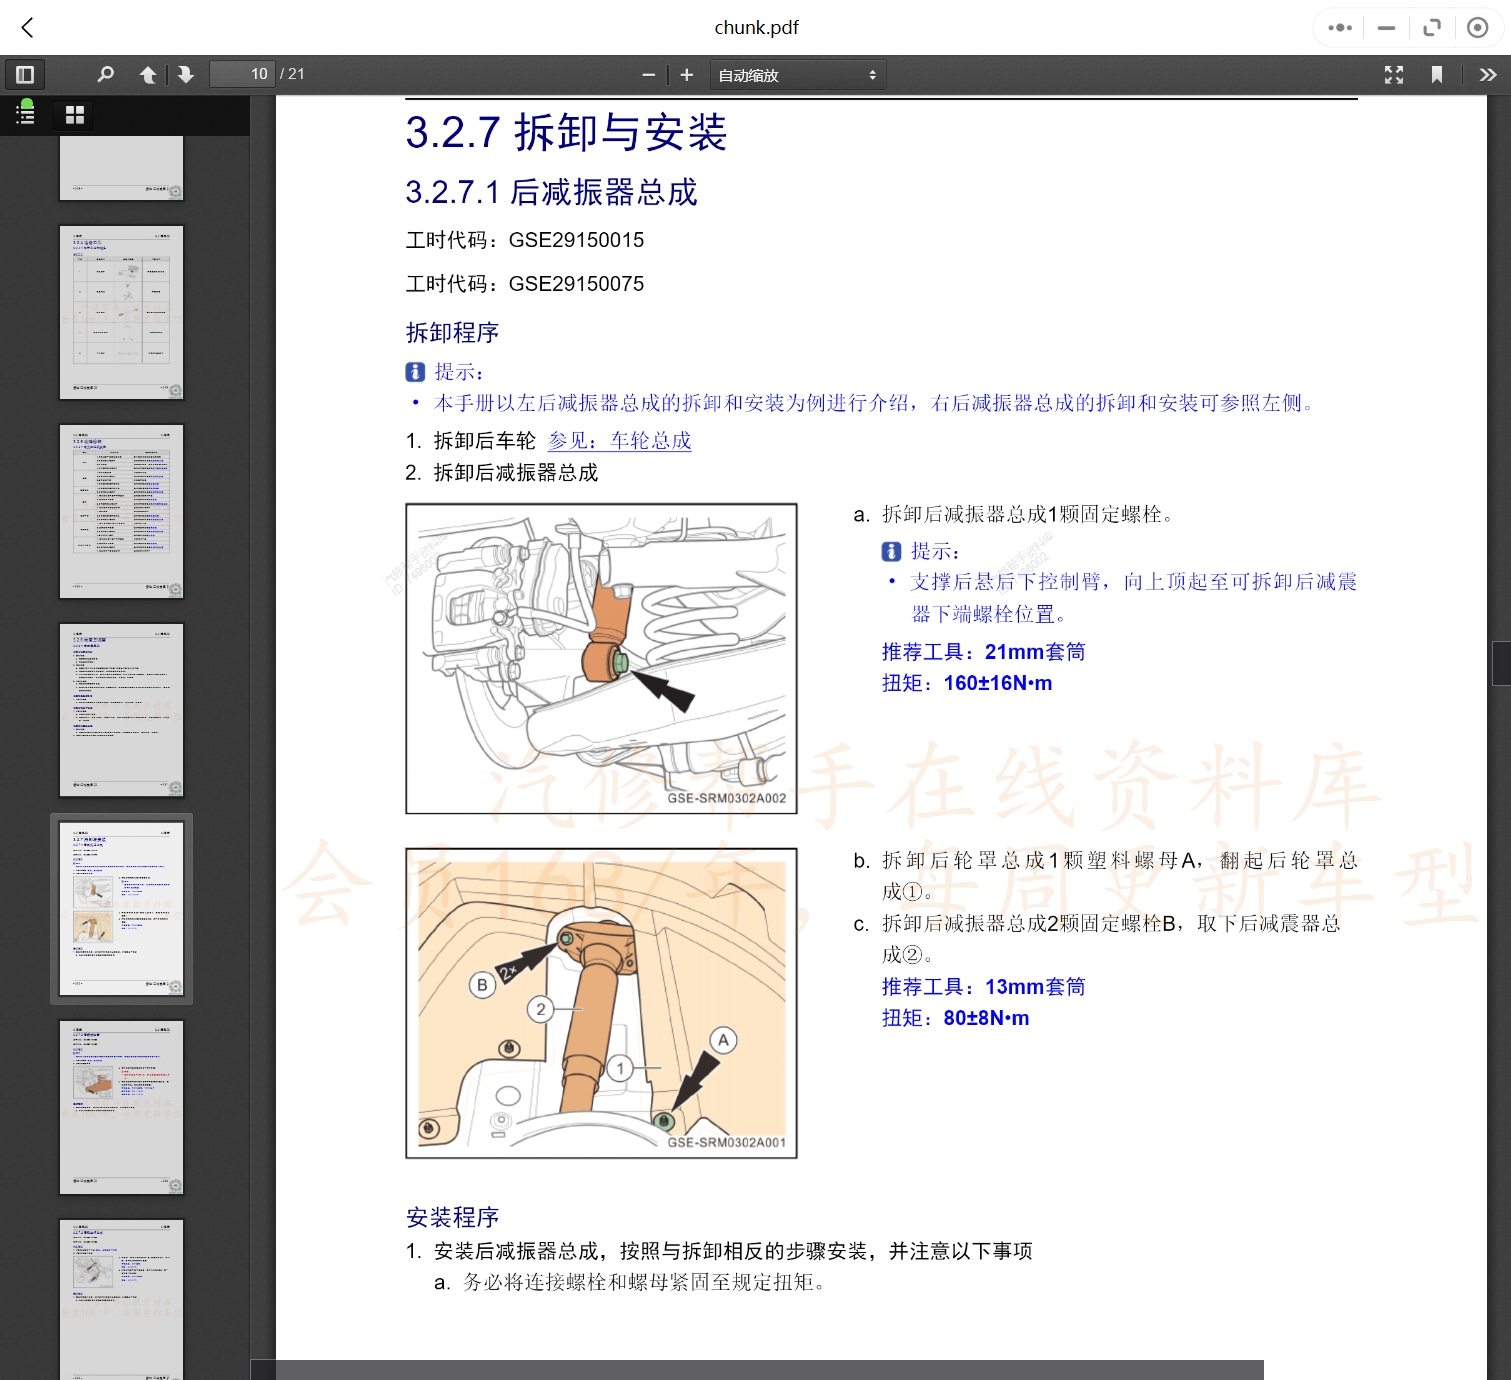Select the highlighted page 10 thumbnail
This screenshot has width=1511, height=1380.
(x=121, y=907)
